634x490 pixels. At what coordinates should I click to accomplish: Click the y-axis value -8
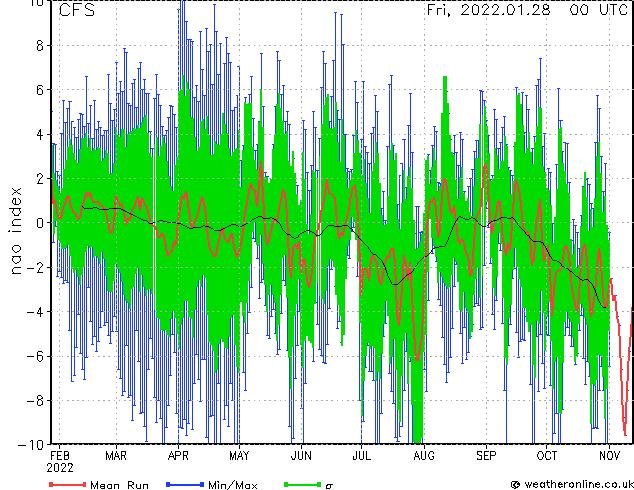pyautogui.click(x=35, y=400)
